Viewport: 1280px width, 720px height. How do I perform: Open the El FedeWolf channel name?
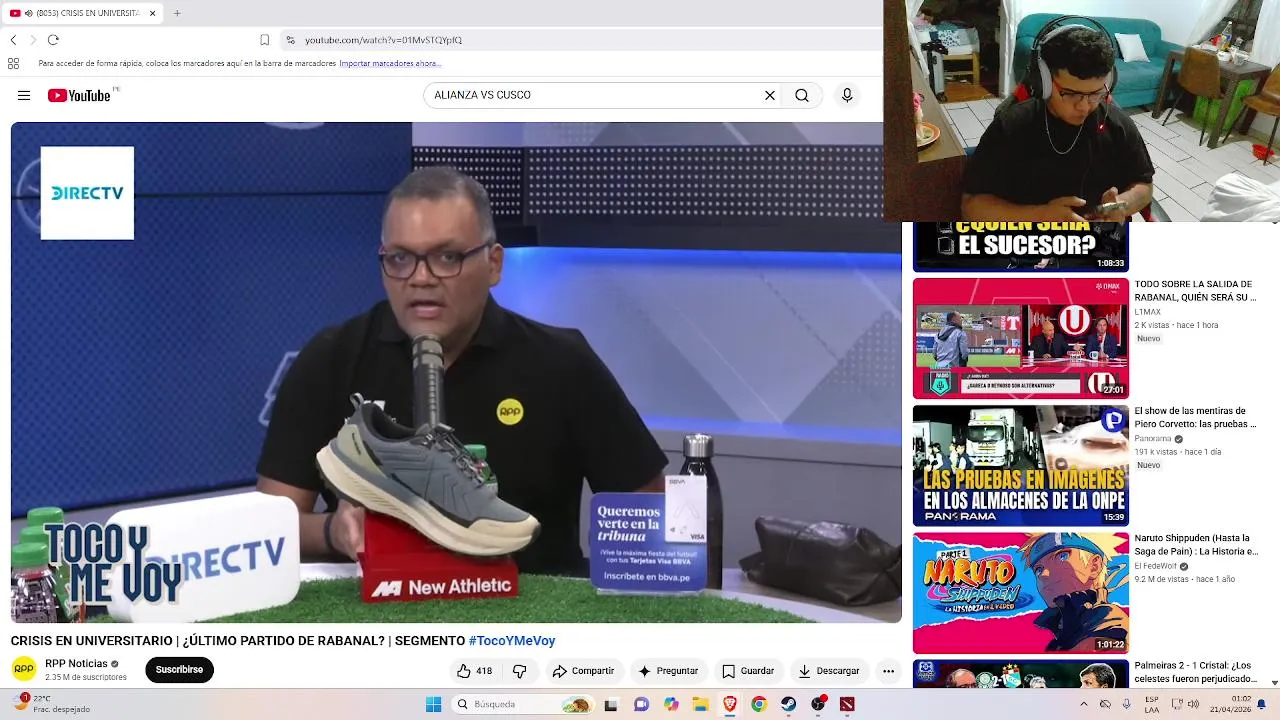click(x=1156, y=566)
